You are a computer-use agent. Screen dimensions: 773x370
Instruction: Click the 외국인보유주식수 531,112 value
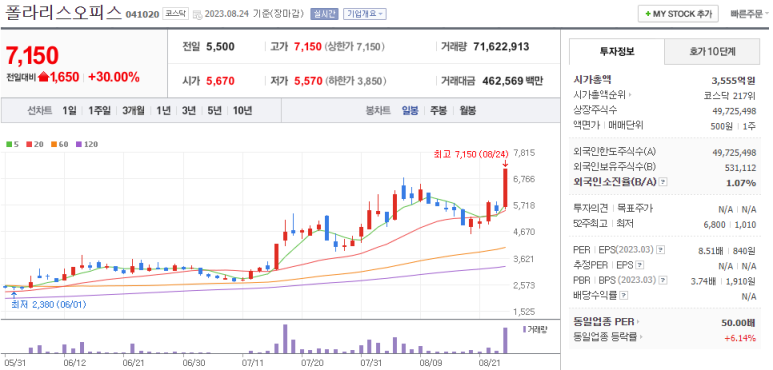click(x=740, y=168)
